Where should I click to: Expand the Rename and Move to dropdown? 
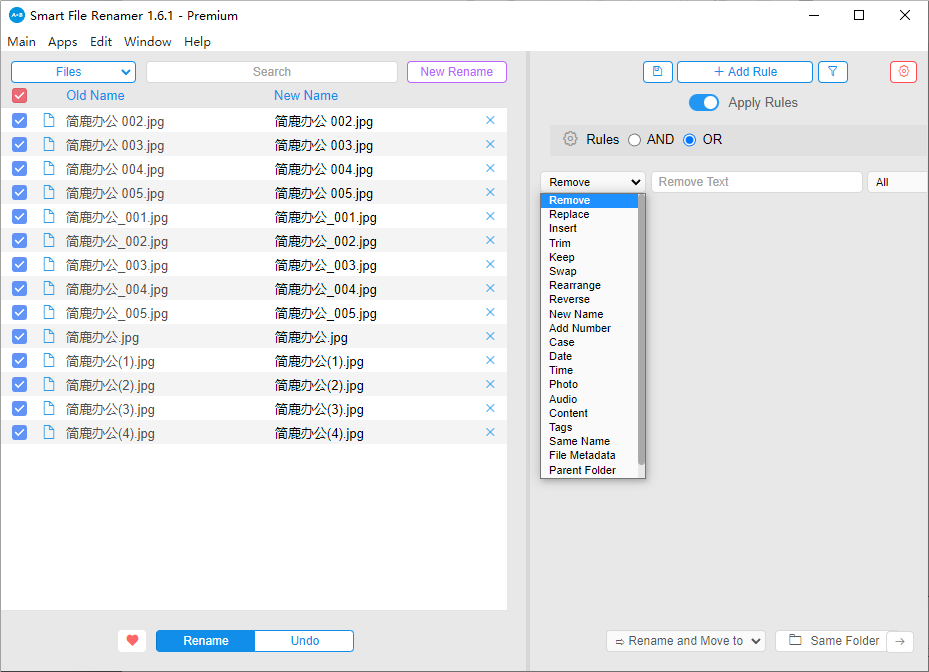pyautogui.click(x=685, y=641)
